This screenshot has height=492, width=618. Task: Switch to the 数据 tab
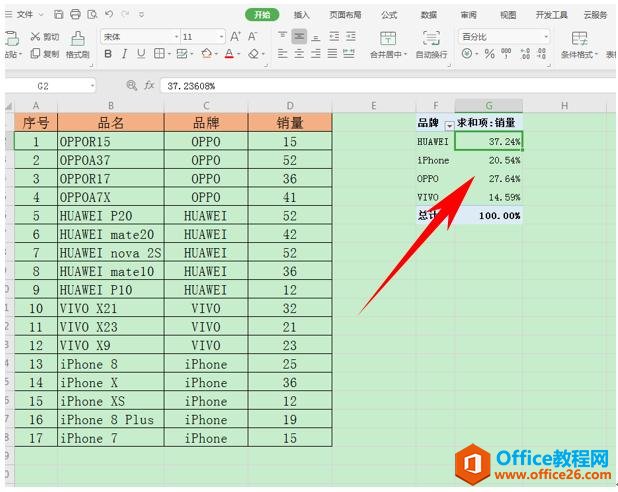428,15
